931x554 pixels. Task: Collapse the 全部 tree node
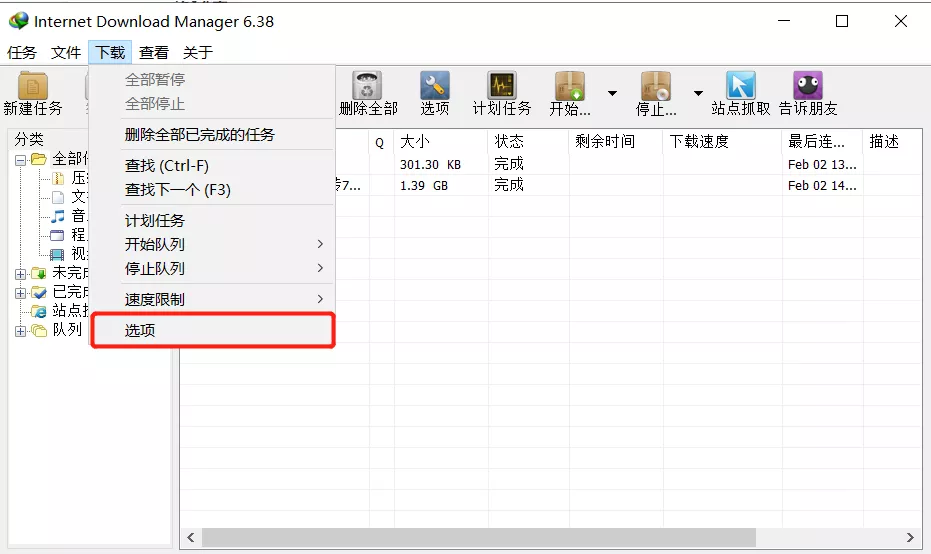[20, 160]
